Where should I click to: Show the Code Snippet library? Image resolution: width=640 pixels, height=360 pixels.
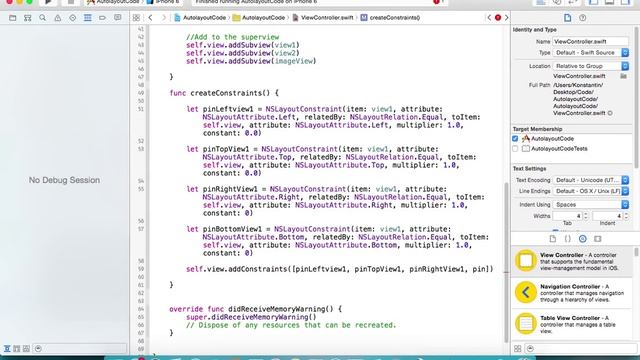pos(567,239)
